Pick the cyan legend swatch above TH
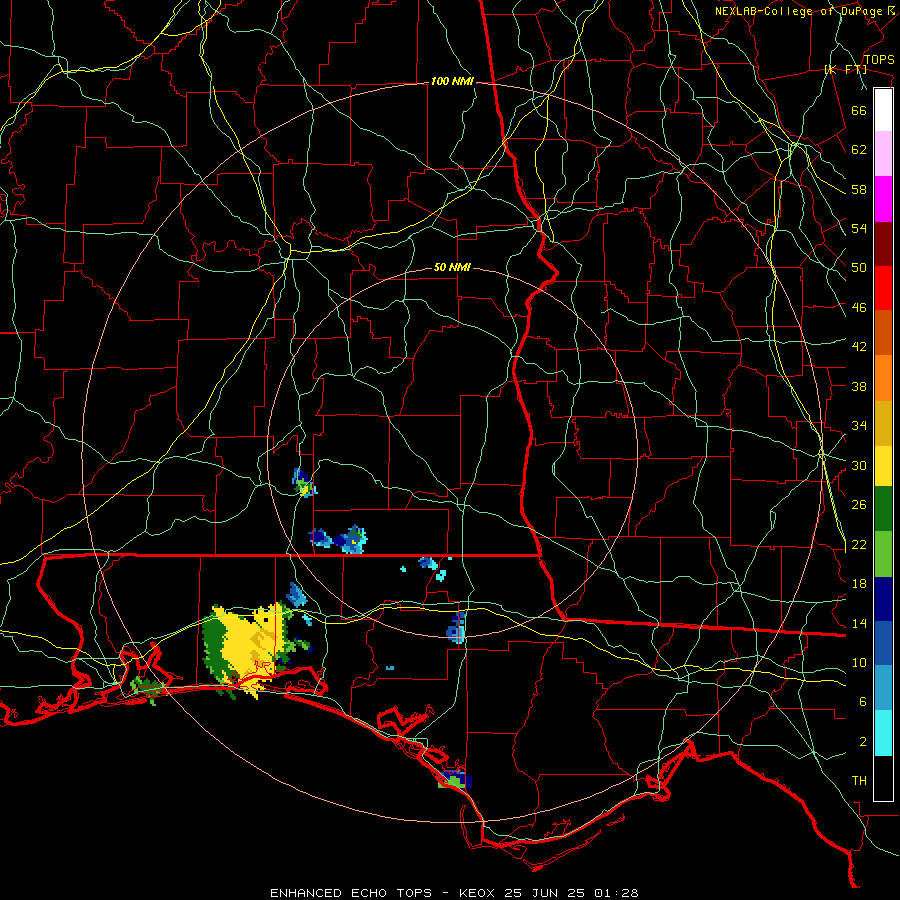The width and height of the screenshot is (900, 900). coord(883,733)
